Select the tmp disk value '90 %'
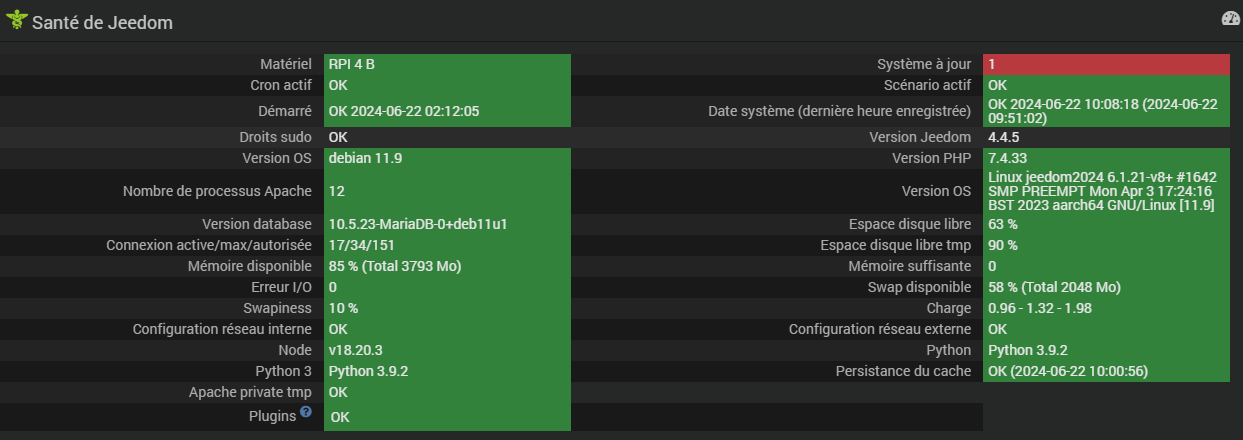The width and height of the screenshot is (1243, 440). click(1002, 245)
